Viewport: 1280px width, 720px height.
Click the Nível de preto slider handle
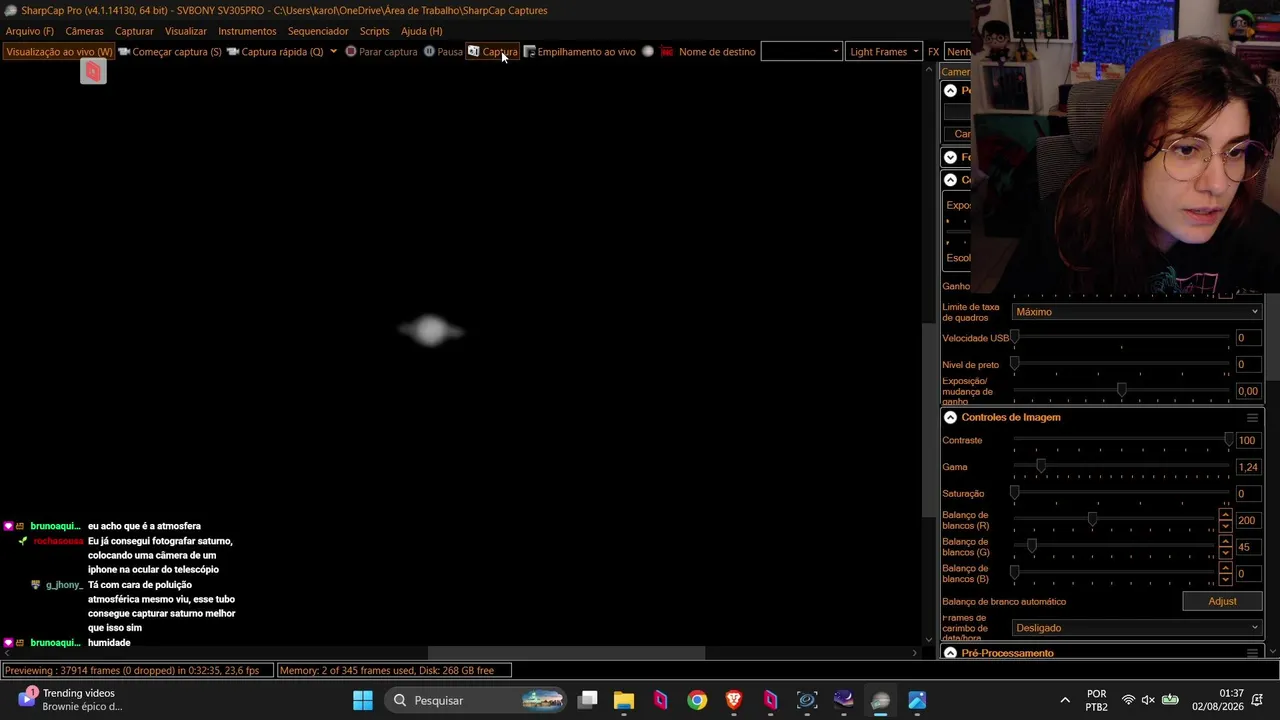point(1015,364)
